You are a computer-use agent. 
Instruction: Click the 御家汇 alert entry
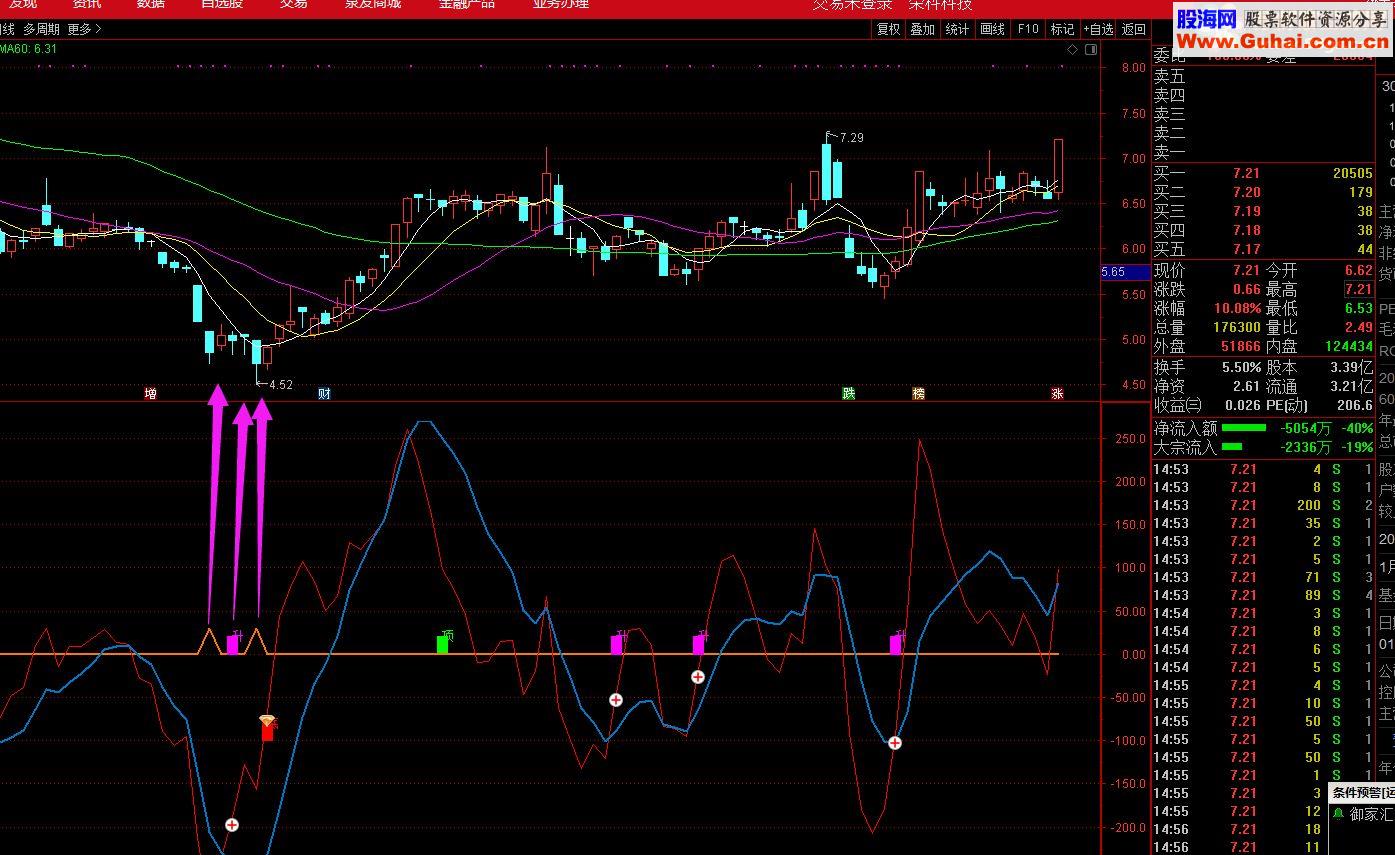click(1371, 814)
